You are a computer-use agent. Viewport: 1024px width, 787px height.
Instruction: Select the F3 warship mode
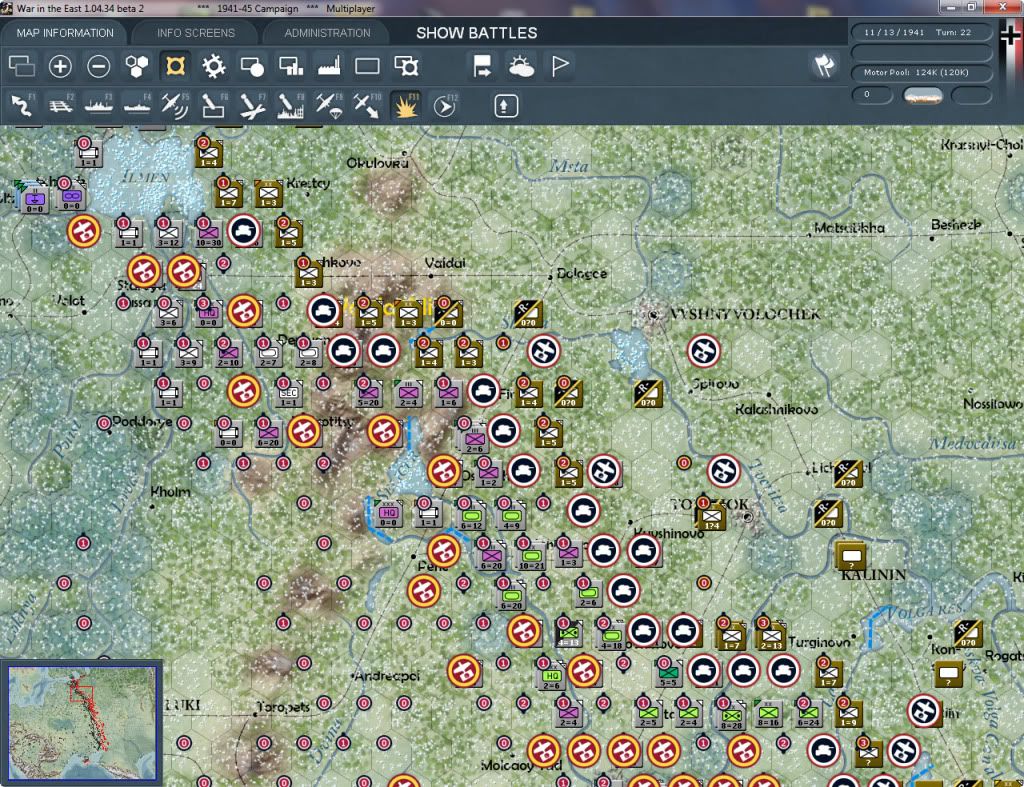99,106
